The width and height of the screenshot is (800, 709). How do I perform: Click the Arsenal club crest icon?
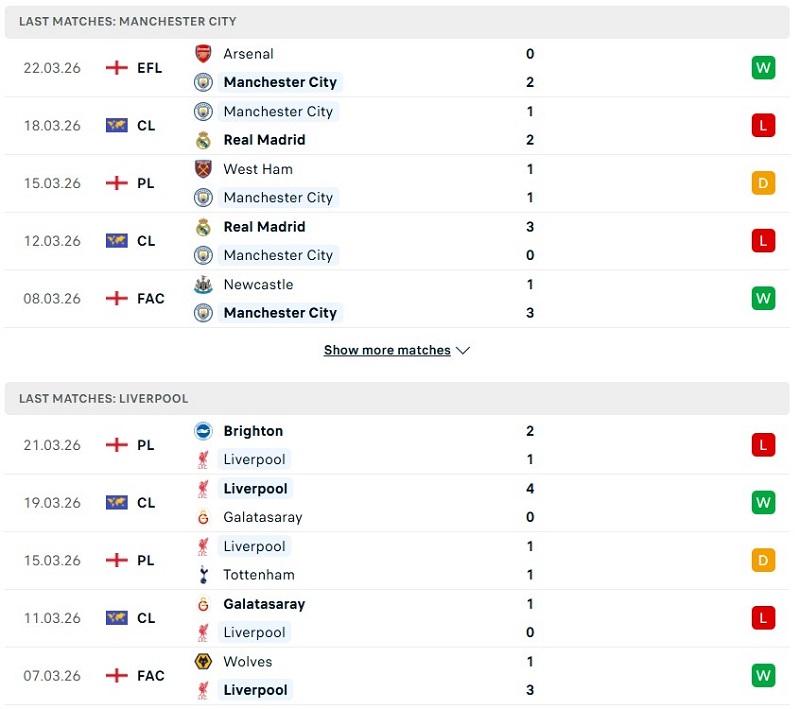click(203, 54)
